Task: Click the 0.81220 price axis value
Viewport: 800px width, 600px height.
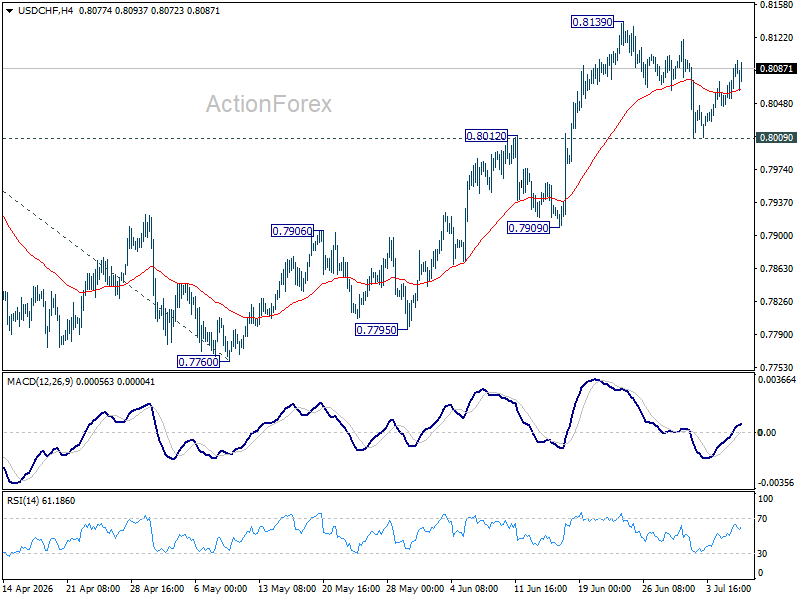Action: [776, 37]
